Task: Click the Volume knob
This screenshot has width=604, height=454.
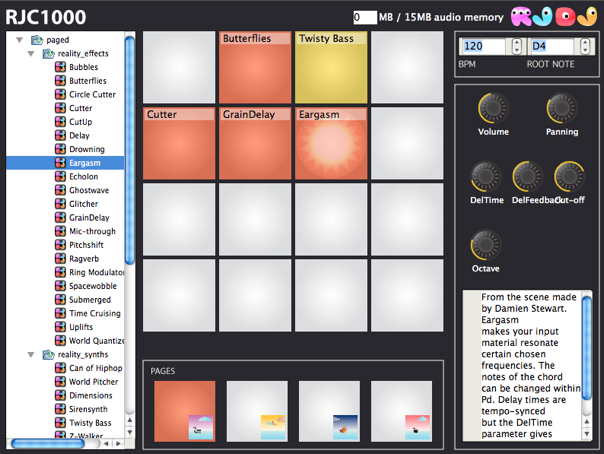Action: pos(493,108)
